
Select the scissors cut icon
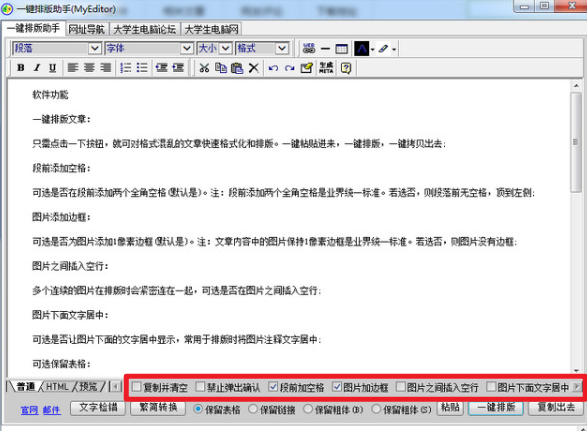click(204, 68)
